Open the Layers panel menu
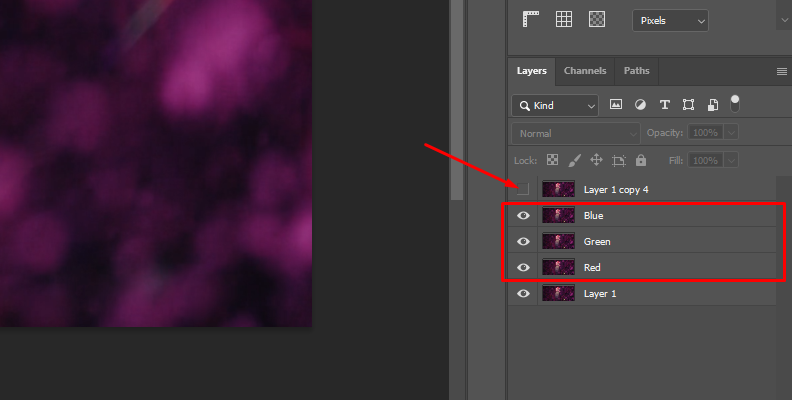The image size is (792, 400). click(781, 72)
